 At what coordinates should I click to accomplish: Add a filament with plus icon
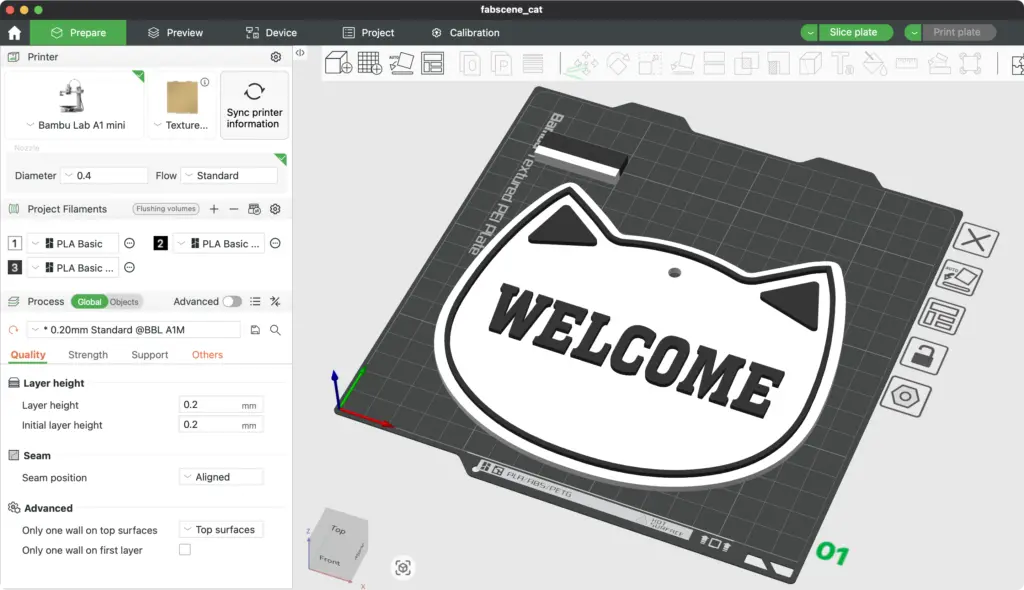(x=214, y=209)
